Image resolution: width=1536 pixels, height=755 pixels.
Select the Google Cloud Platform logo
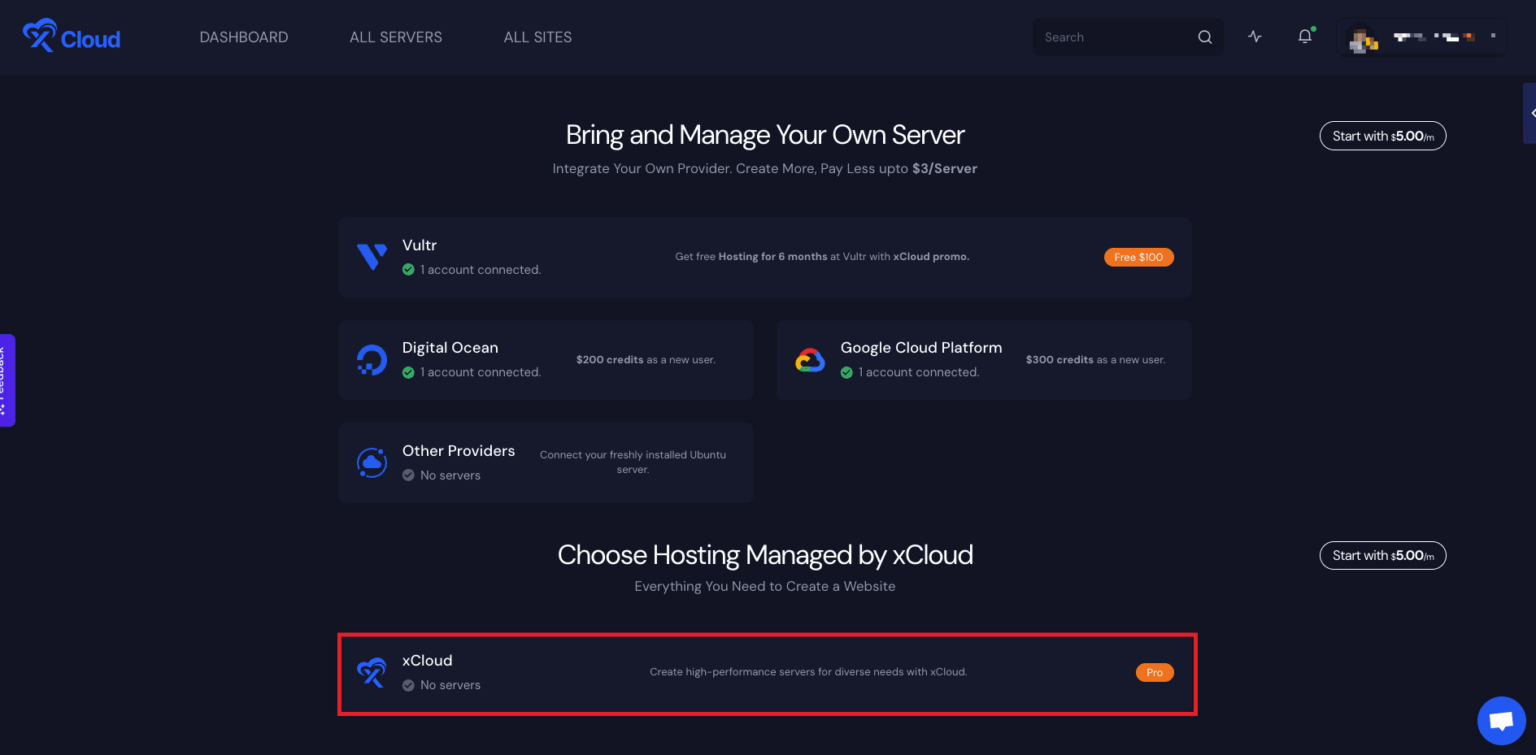pos(810,359)
